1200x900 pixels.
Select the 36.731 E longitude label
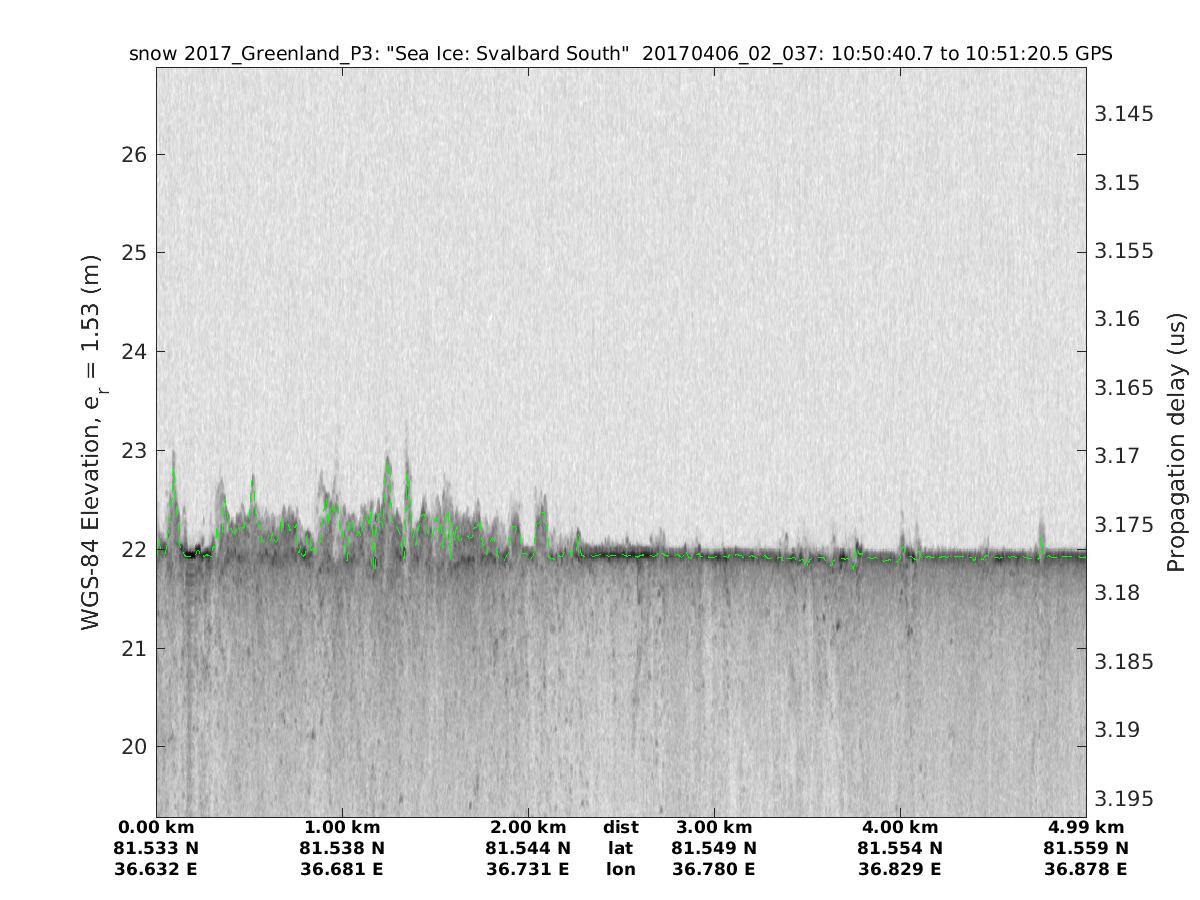pyautogui.click(x=528, y=869)
